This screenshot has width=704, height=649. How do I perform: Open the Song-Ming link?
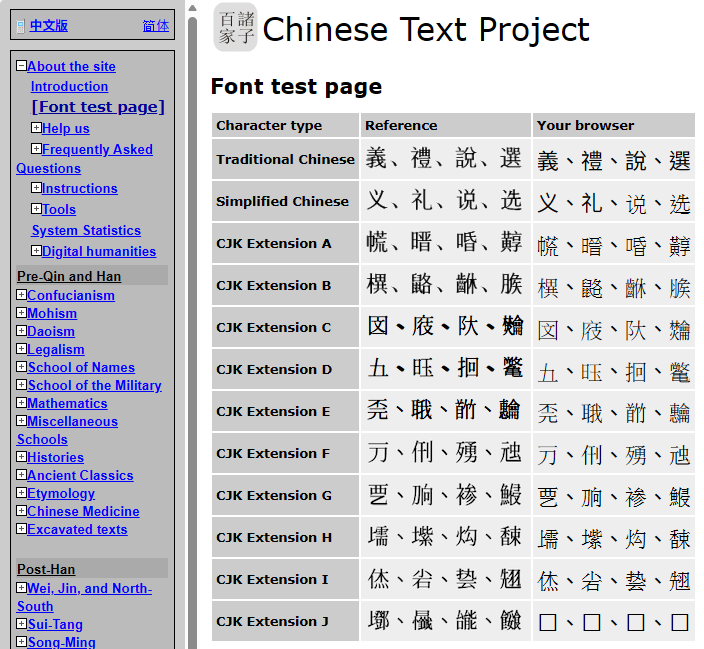pos(62,642)
